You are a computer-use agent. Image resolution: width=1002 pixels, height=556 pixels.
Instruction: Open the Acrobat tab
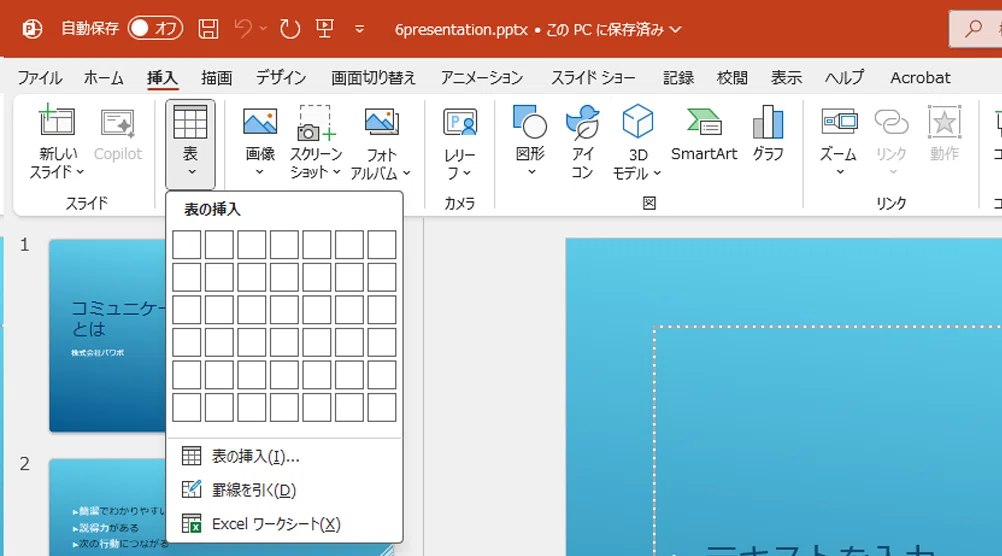(x=920, y=78)
